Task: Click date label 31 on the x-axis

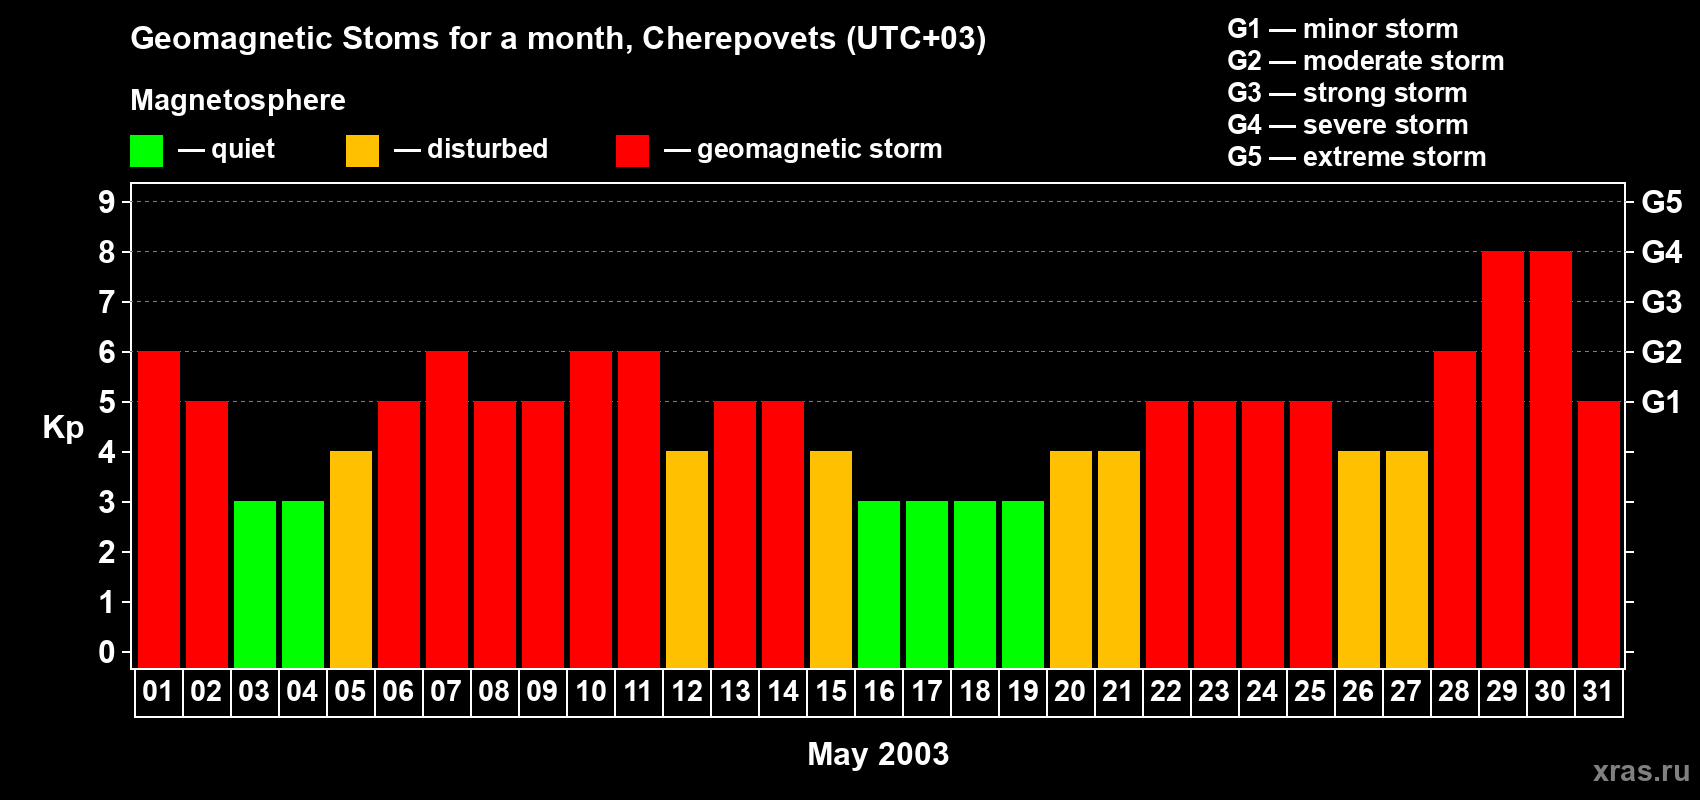Action: pos(1598,692)
